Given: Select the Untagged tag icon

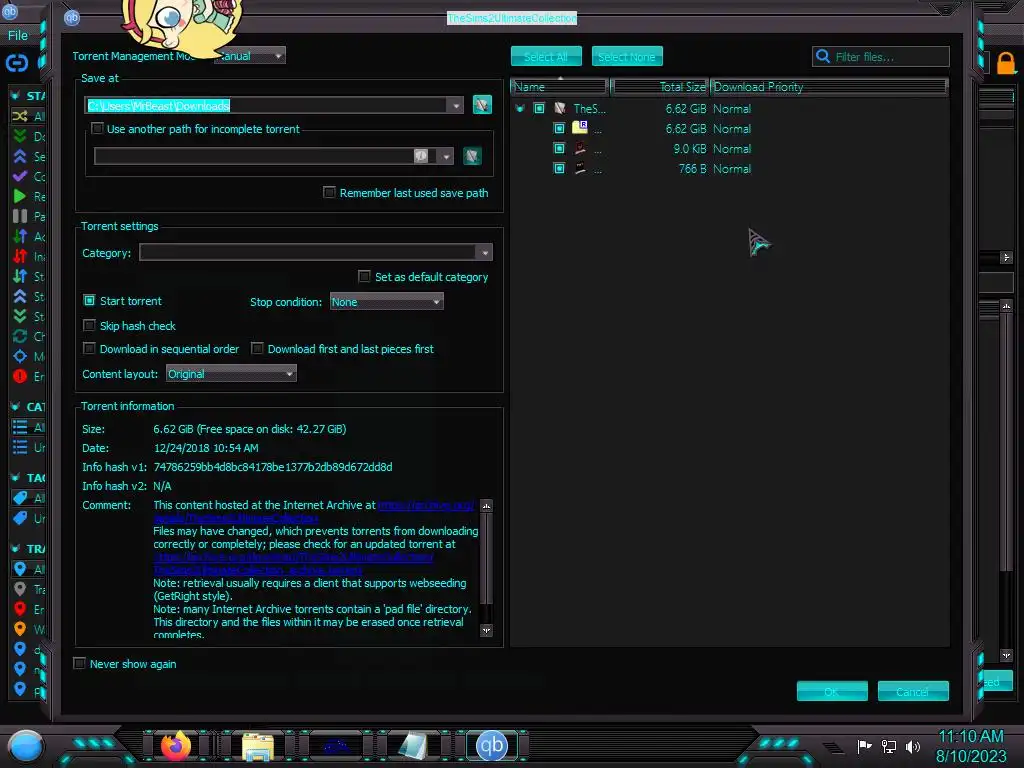Looking at the screenshot, I should pyautogui.click(x=20, y=518).
